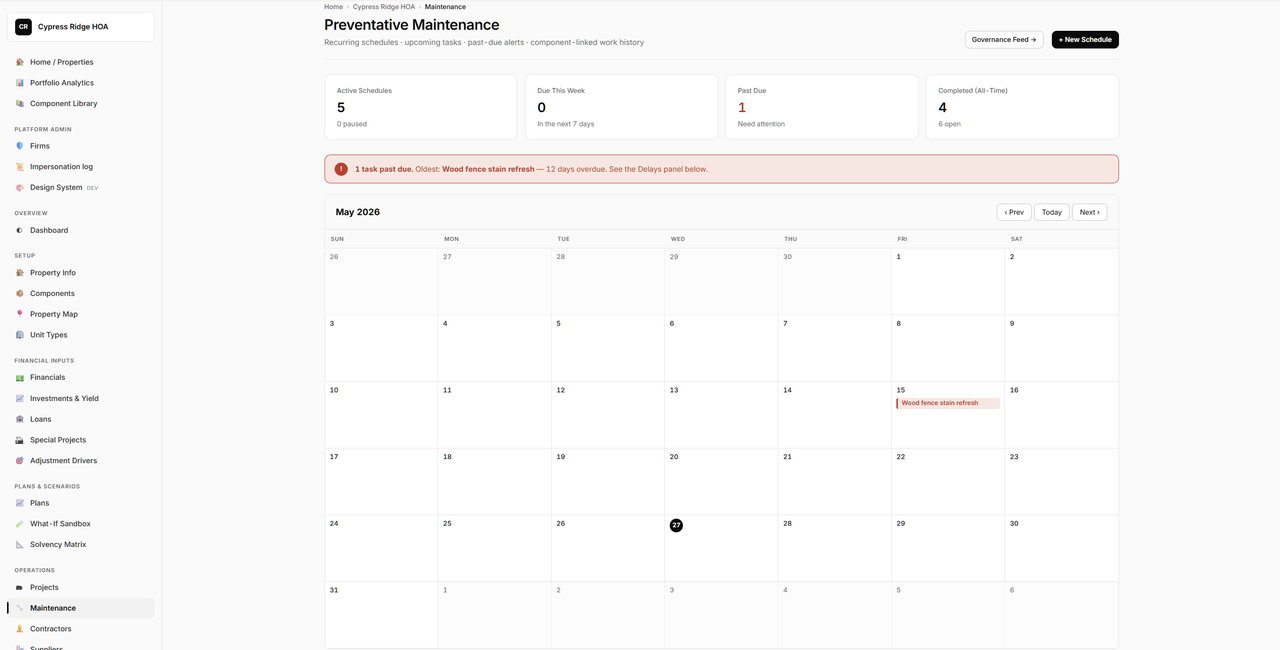Image resolution: width=1280 pixels, height=650 pixels.
Task: Select May 15 calendar cell date
Action: (x=901, y=390)
